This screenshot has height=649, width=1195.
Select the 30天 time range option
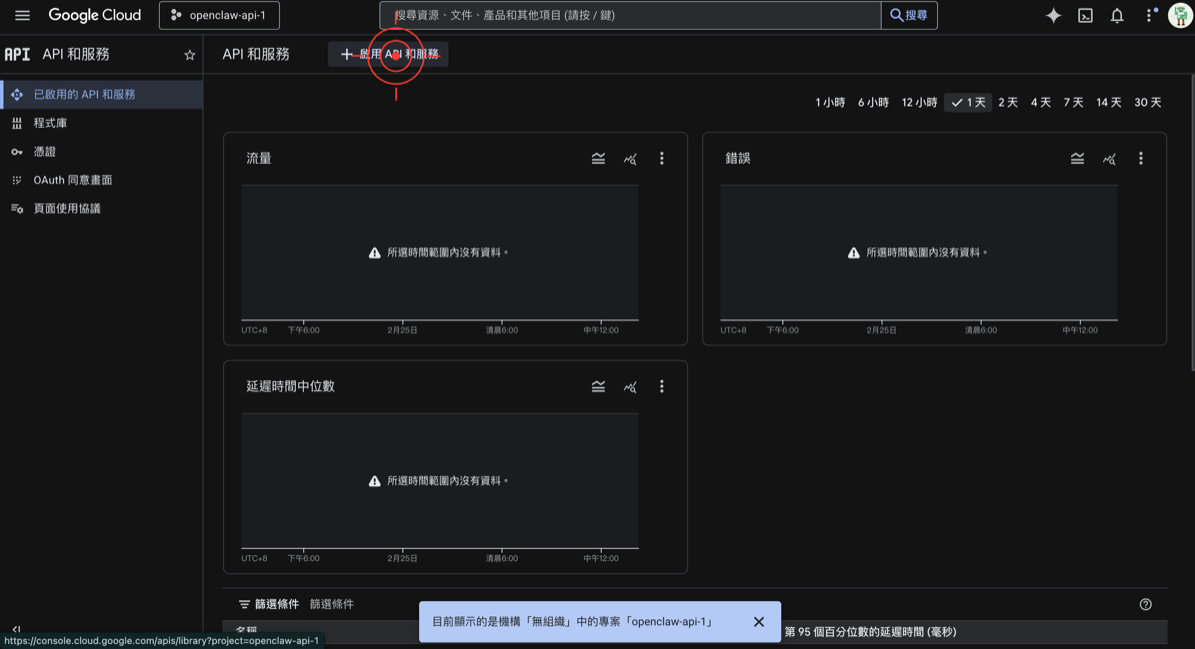(1146, 101)
